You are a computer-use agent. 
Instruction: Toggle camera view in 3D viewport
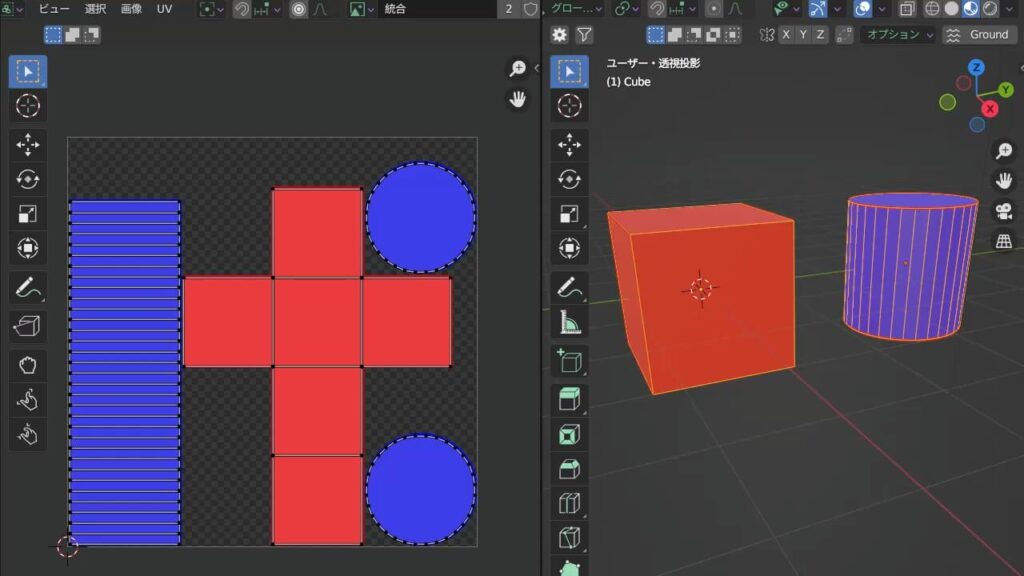1004,211
